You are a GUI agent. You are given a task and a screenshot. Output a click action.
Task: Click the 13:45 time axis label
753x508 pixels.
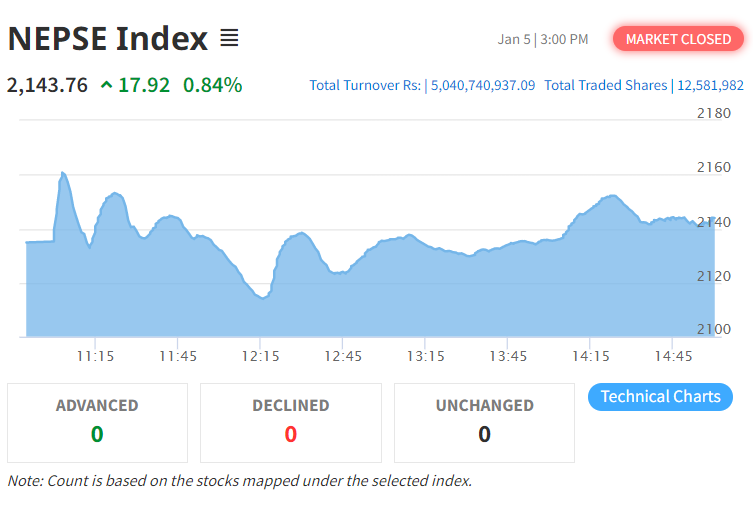click(509, 356)
